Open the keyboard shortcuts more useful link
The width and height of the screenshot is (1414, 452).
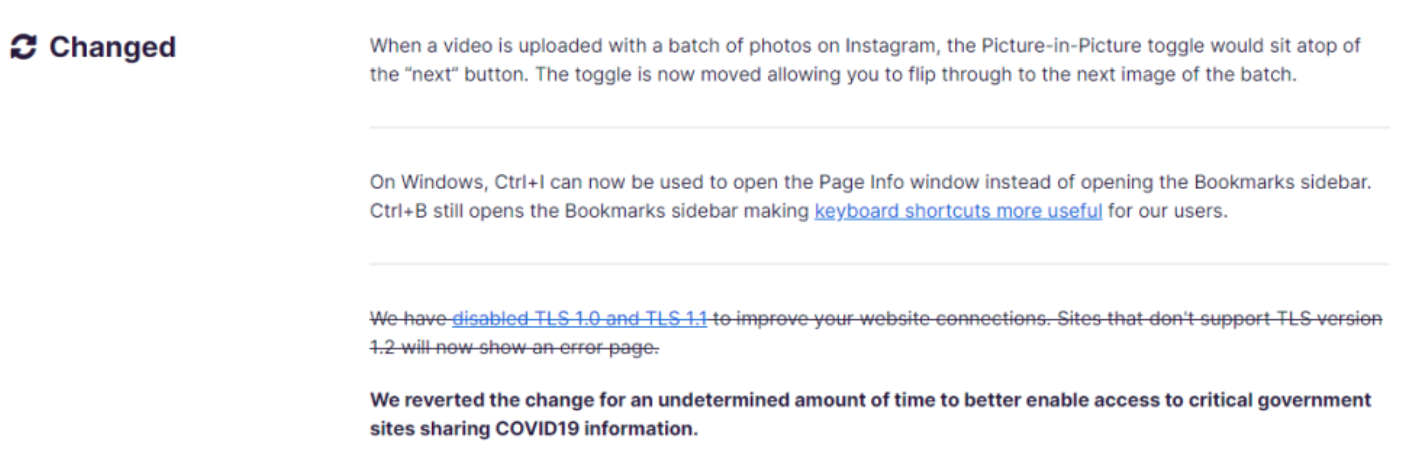pyautogui.click(x=958, y=212)
